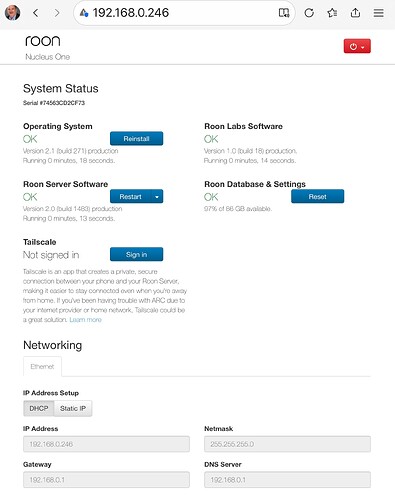This screenshot has height=500, width=395.
Task: Click the Networking heading
Action: pos(53,345)
